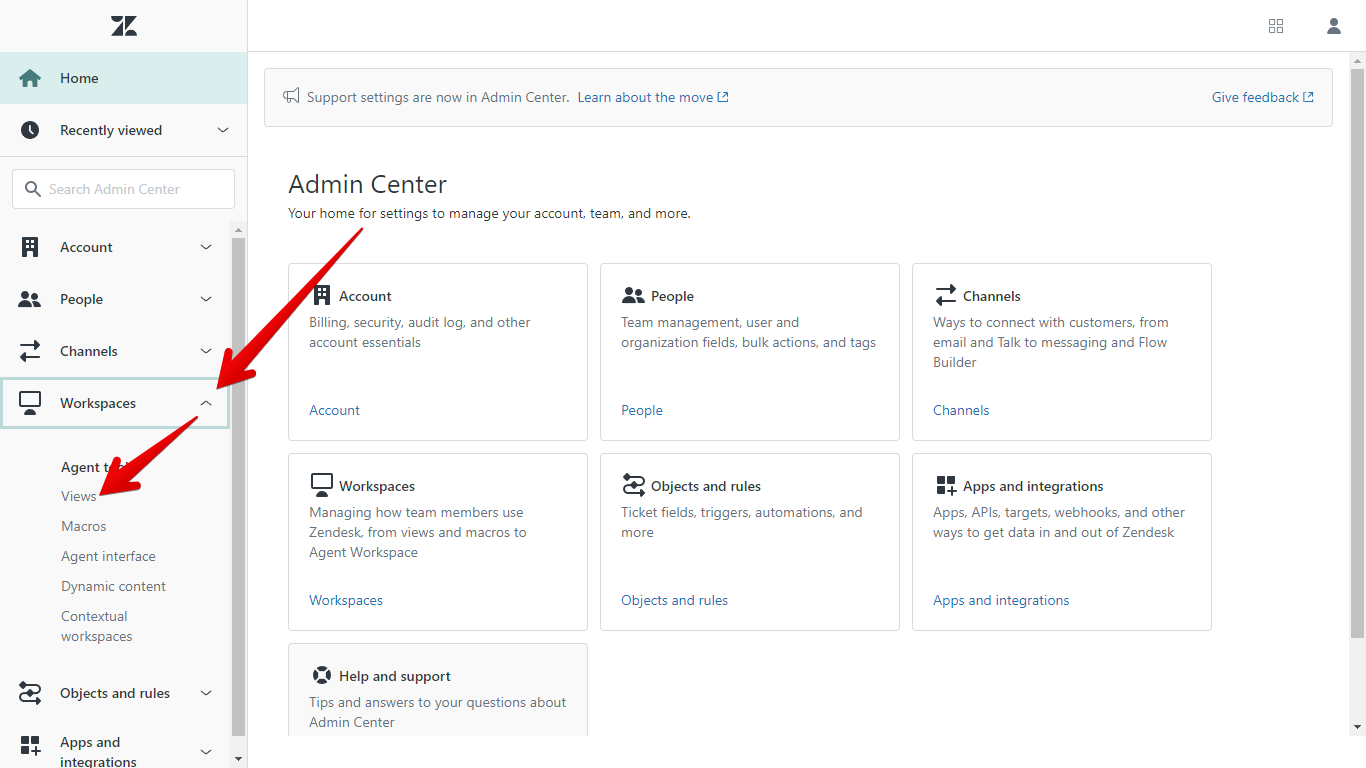Open Dynamic content page
The height and width of the screenshot is (768, 1366).
pyautogui.click(x=113, y=586)
